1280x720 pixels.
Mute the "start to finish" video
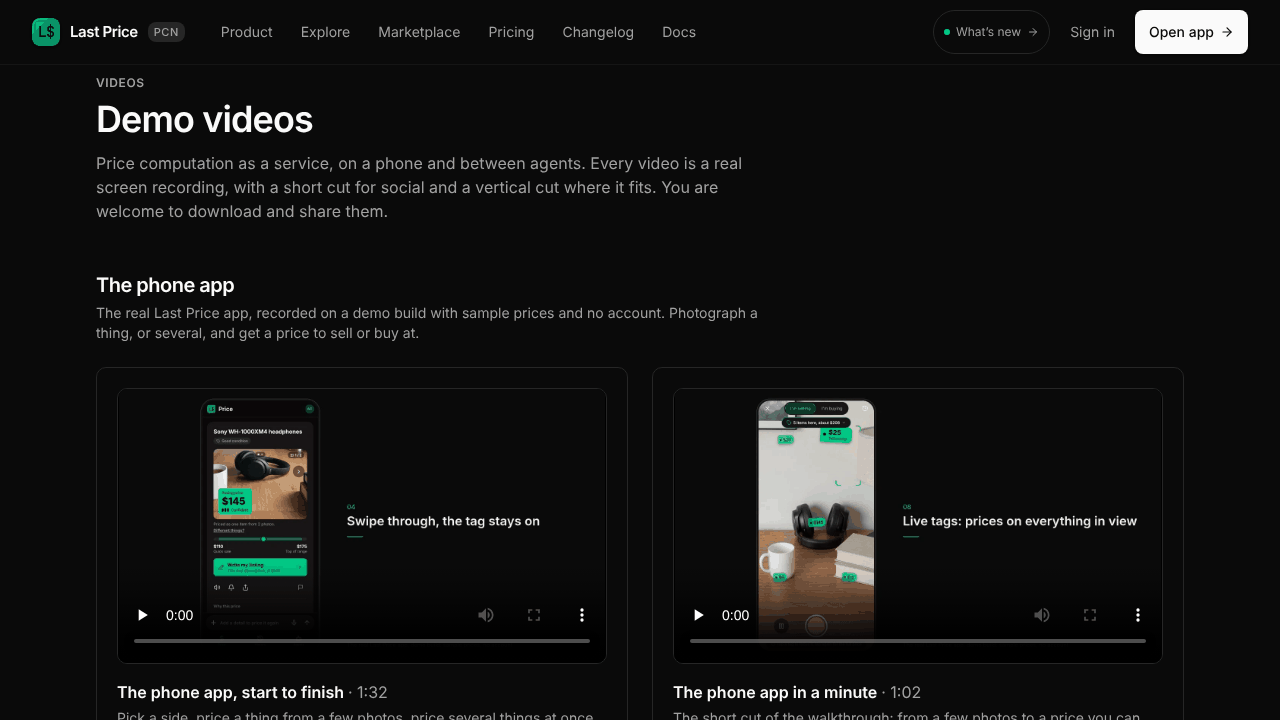click(x=486, y=615)
